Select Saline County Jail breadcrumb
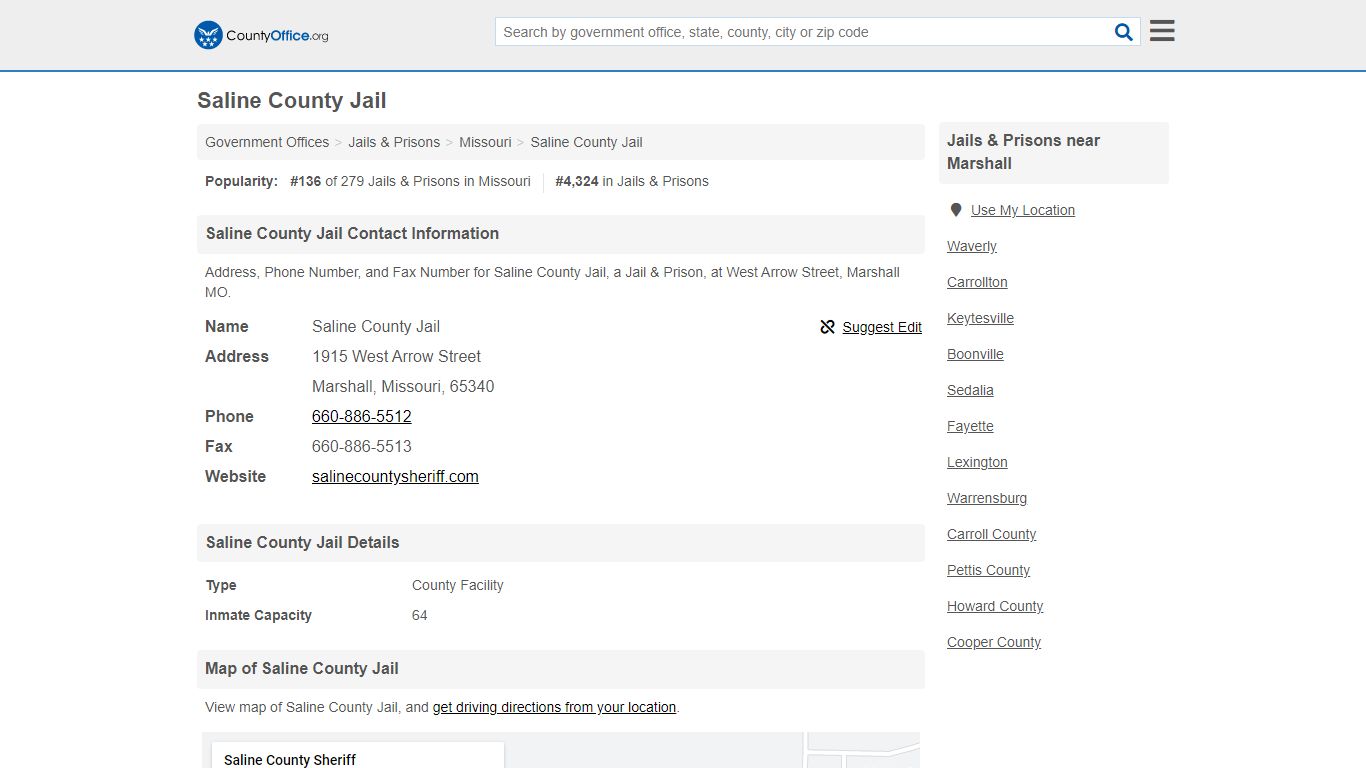This screenshot has height=768, width=1366. click(586, 142)
